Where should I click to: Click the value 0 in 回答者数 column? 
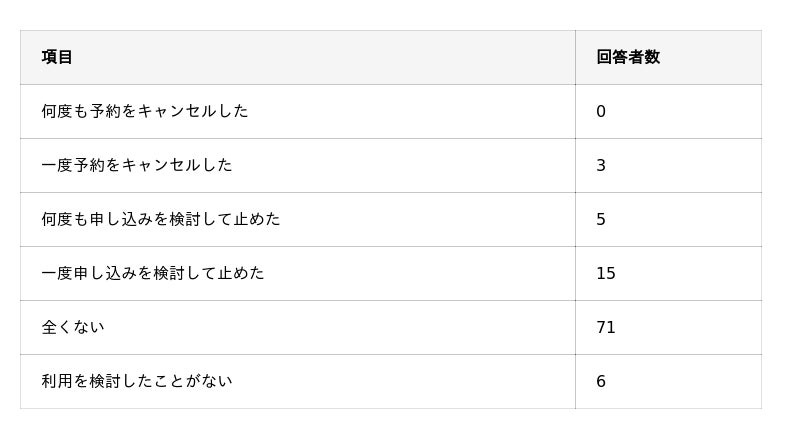pos(601,112)
